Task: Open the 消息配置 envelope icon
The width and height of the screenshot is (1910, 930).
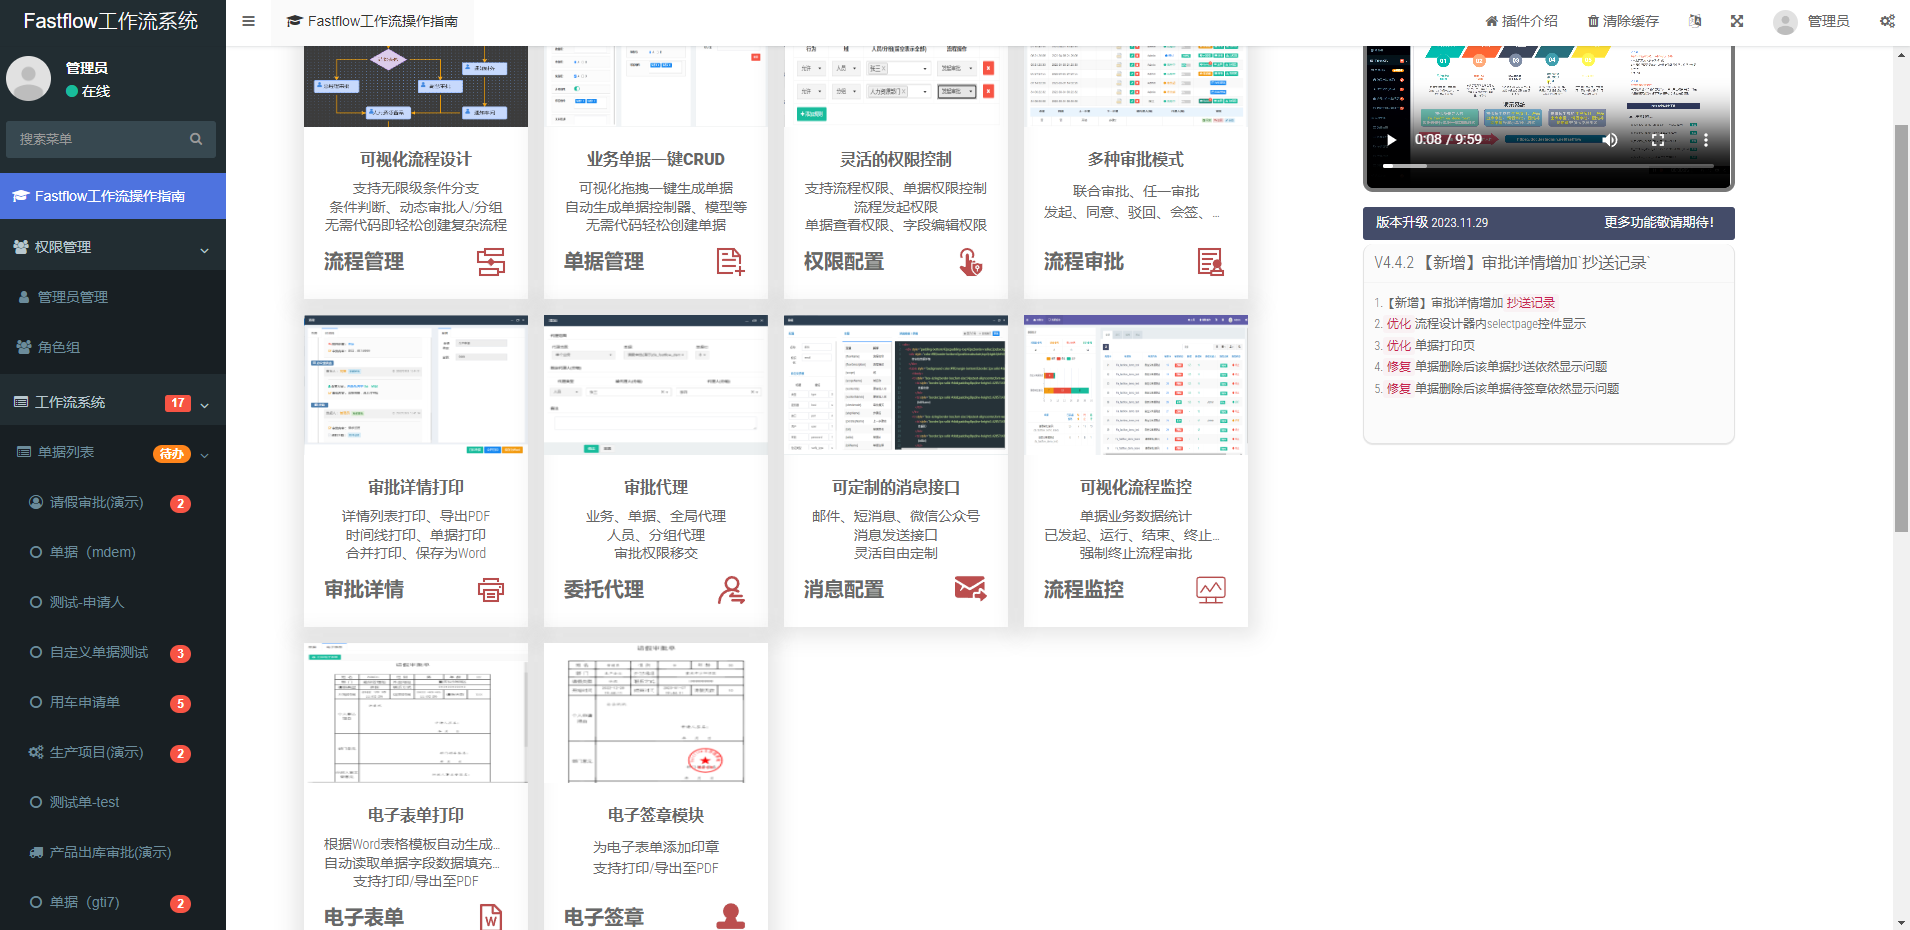Action: (x=971, y=588)
